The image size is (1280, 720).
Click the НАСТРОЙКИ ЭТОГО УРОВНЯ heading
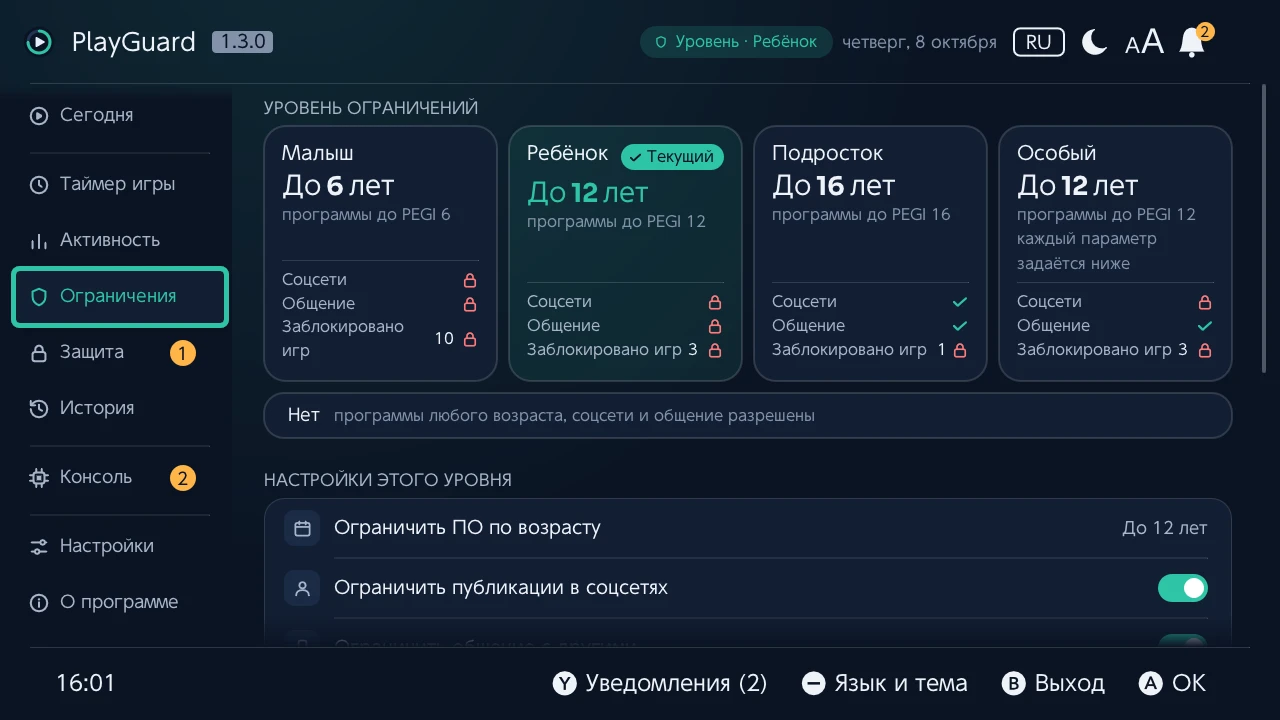pyautogui.click(x=388, y=480)
